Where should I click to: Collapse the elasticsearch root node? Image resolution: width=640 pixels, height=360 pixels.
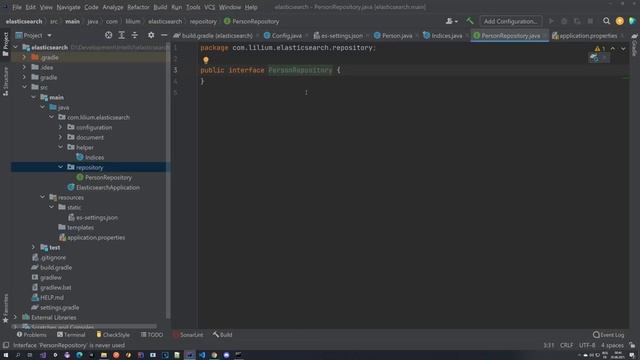16,47
